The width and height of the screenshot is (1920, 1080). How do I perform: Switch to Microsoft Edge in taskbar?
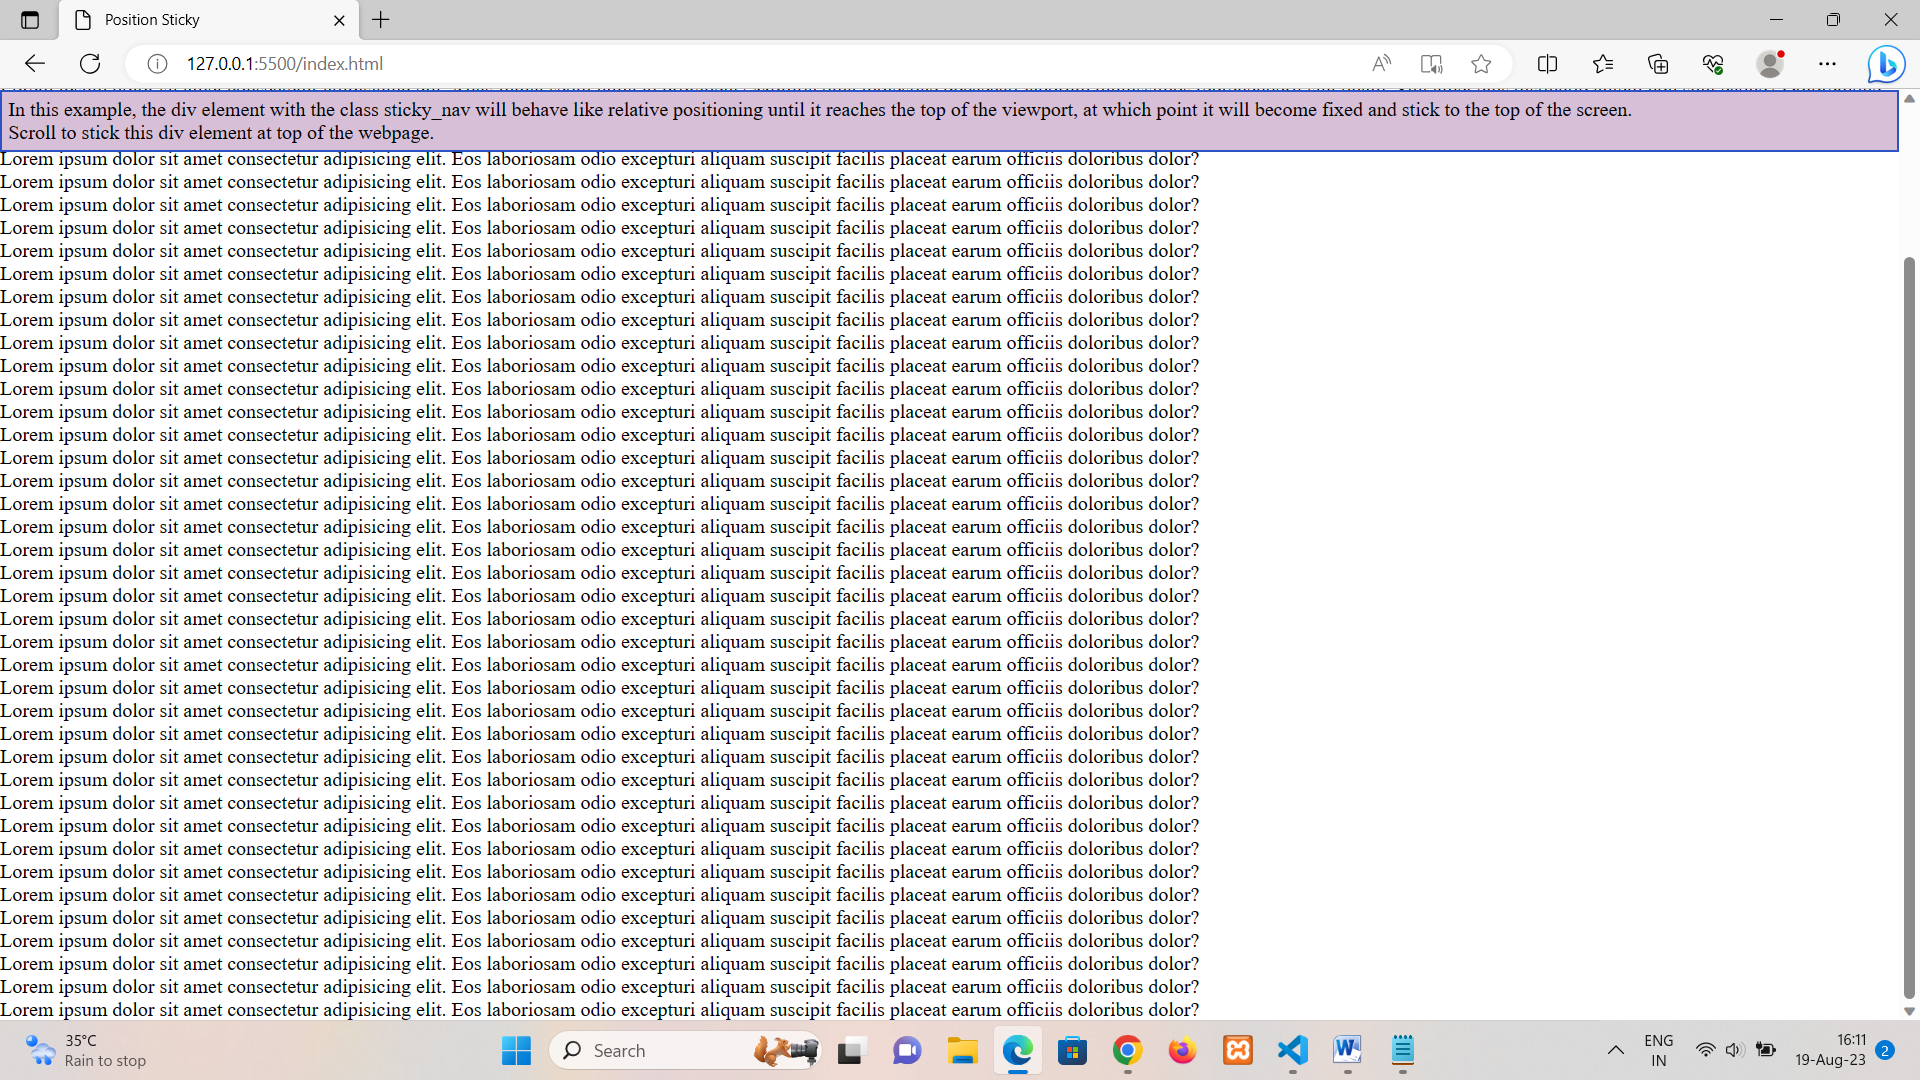tap(1017, 1051)
